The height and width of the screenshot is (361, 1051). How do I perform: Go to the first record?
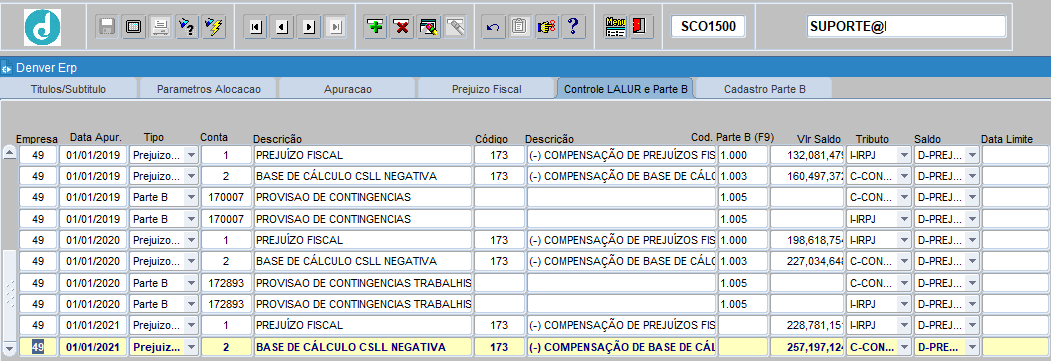point(255,27)
